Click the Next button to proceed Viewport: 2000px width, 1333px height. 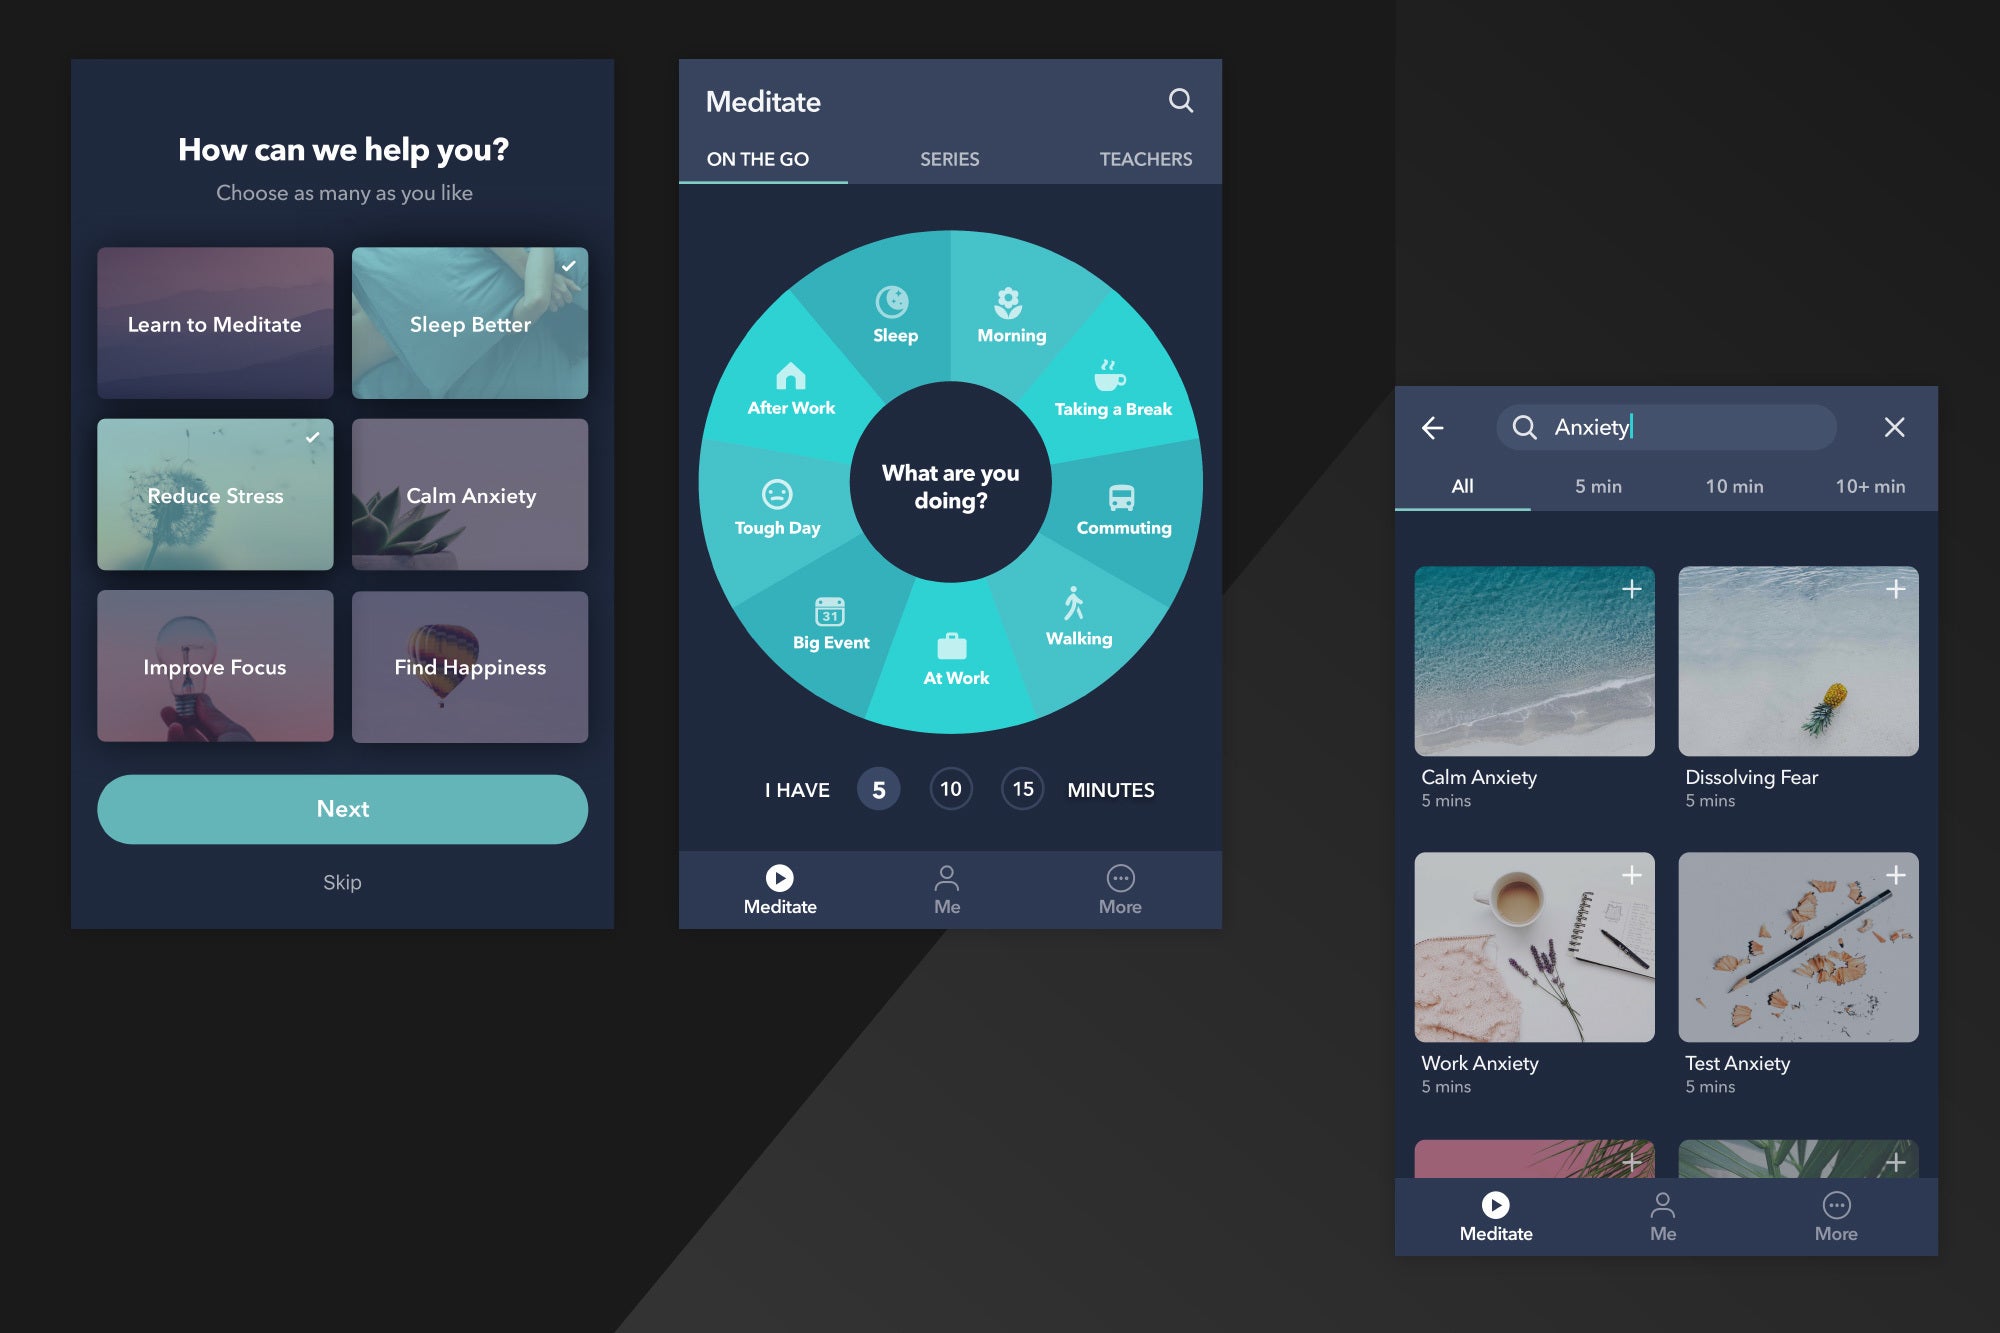pos(342,806)
